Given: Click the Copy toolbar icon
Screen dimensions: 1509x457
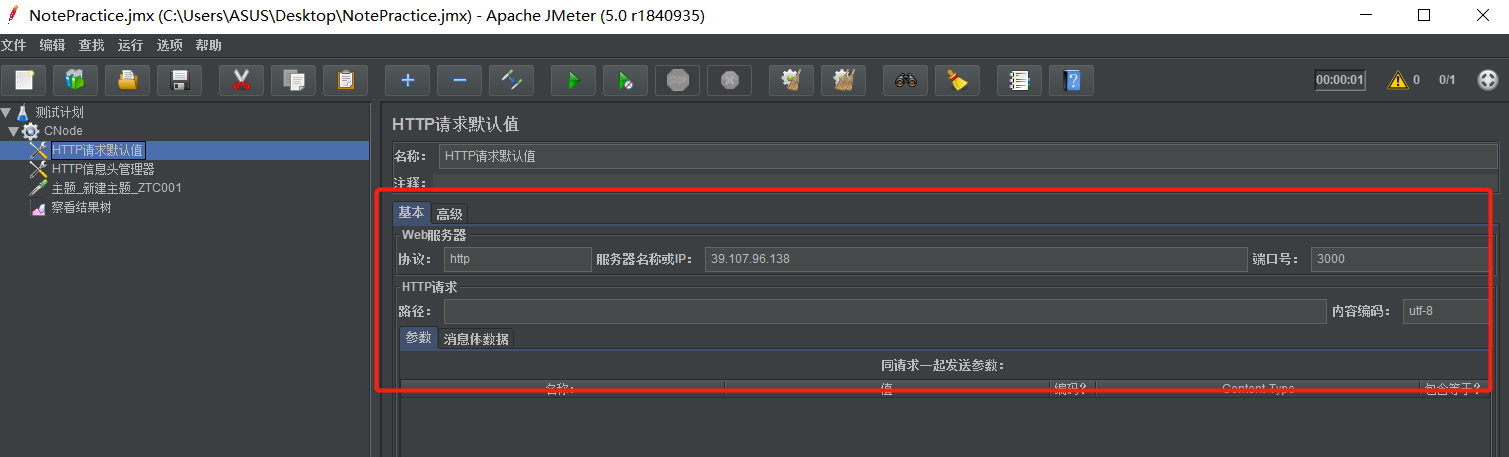Looking at the screenshot, I should tap(293, 80).
